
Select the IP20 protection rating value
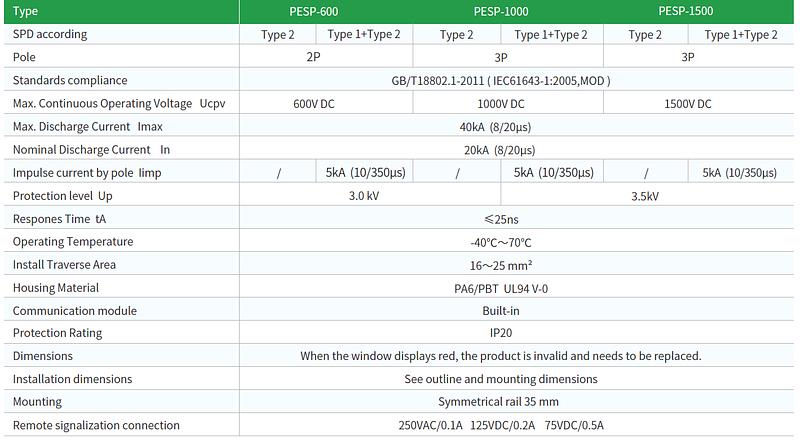click(x=500, y=334)
